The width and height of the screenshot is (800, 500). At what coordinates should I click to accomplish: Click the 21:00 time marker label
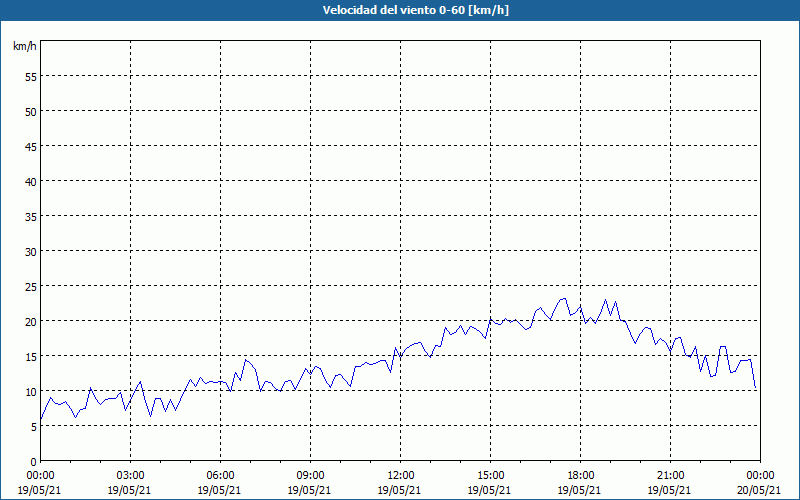tap(670, 475)
